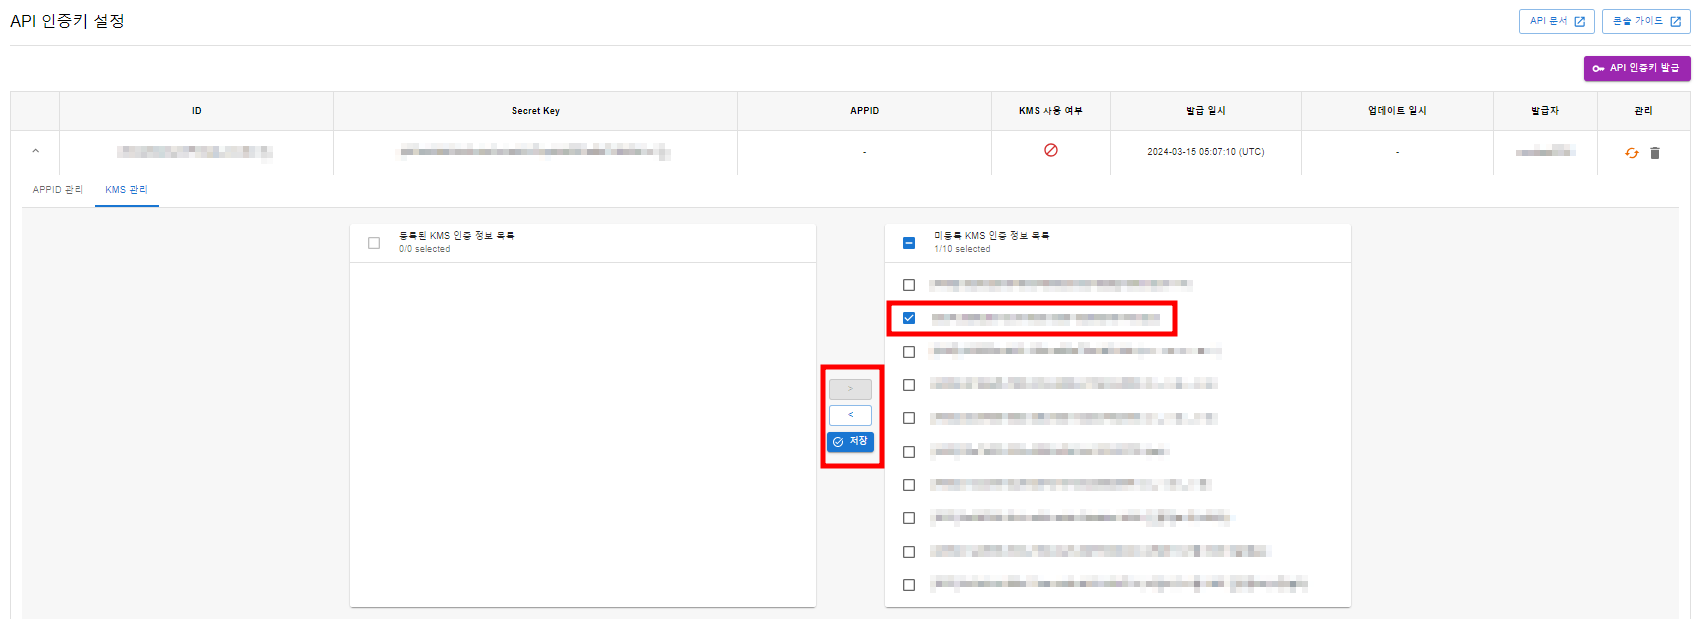This screenshot has height=619, width=1702.
Task: Click the API 인증키 설정 page title
Action: tap(67, 21)
